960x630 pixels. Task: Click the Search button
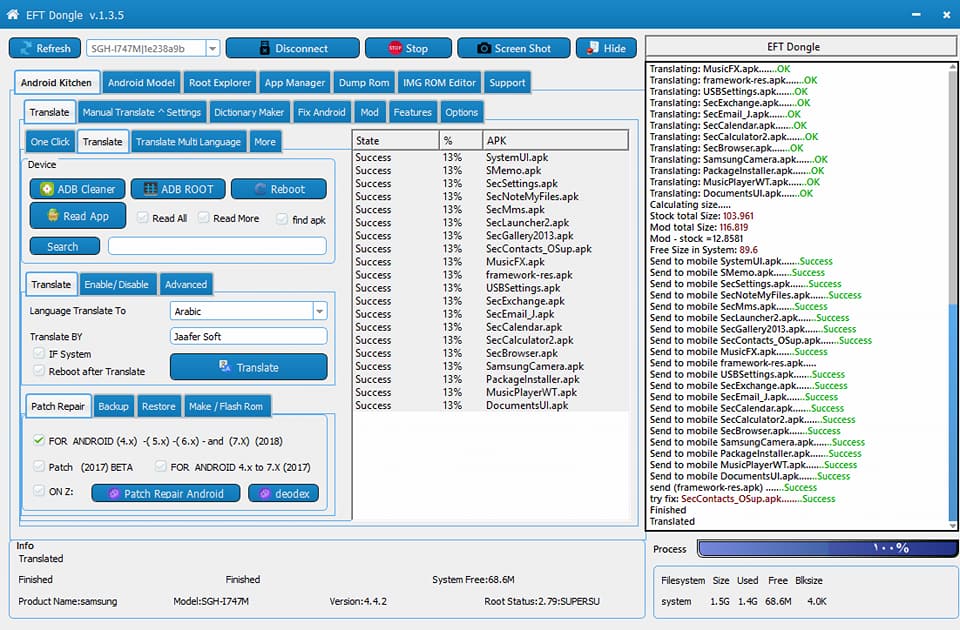[64, 246]
